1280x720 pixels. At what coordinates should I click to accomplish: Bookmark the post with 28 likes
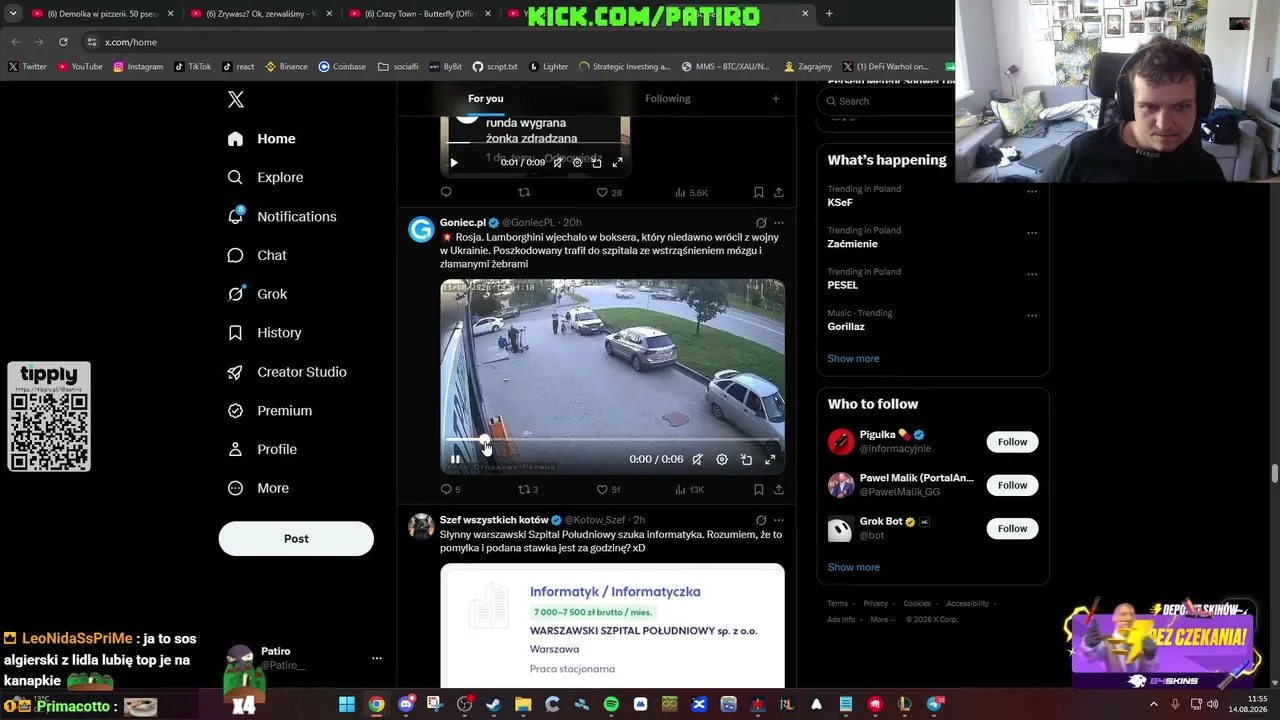tap(759, 192)
